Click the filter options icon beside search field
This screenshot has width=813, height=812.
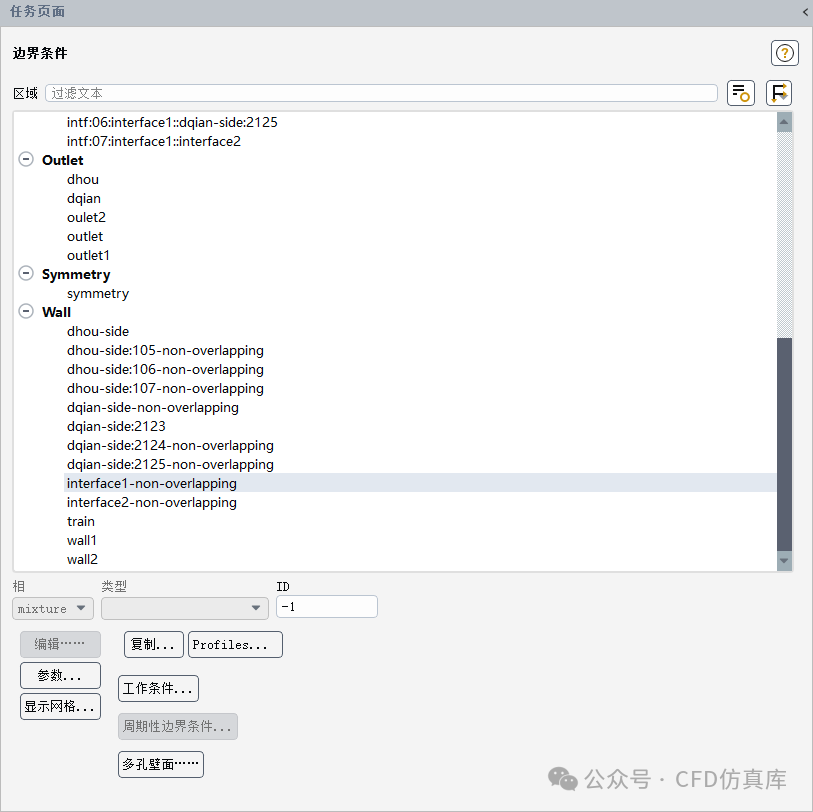point(740,93)
